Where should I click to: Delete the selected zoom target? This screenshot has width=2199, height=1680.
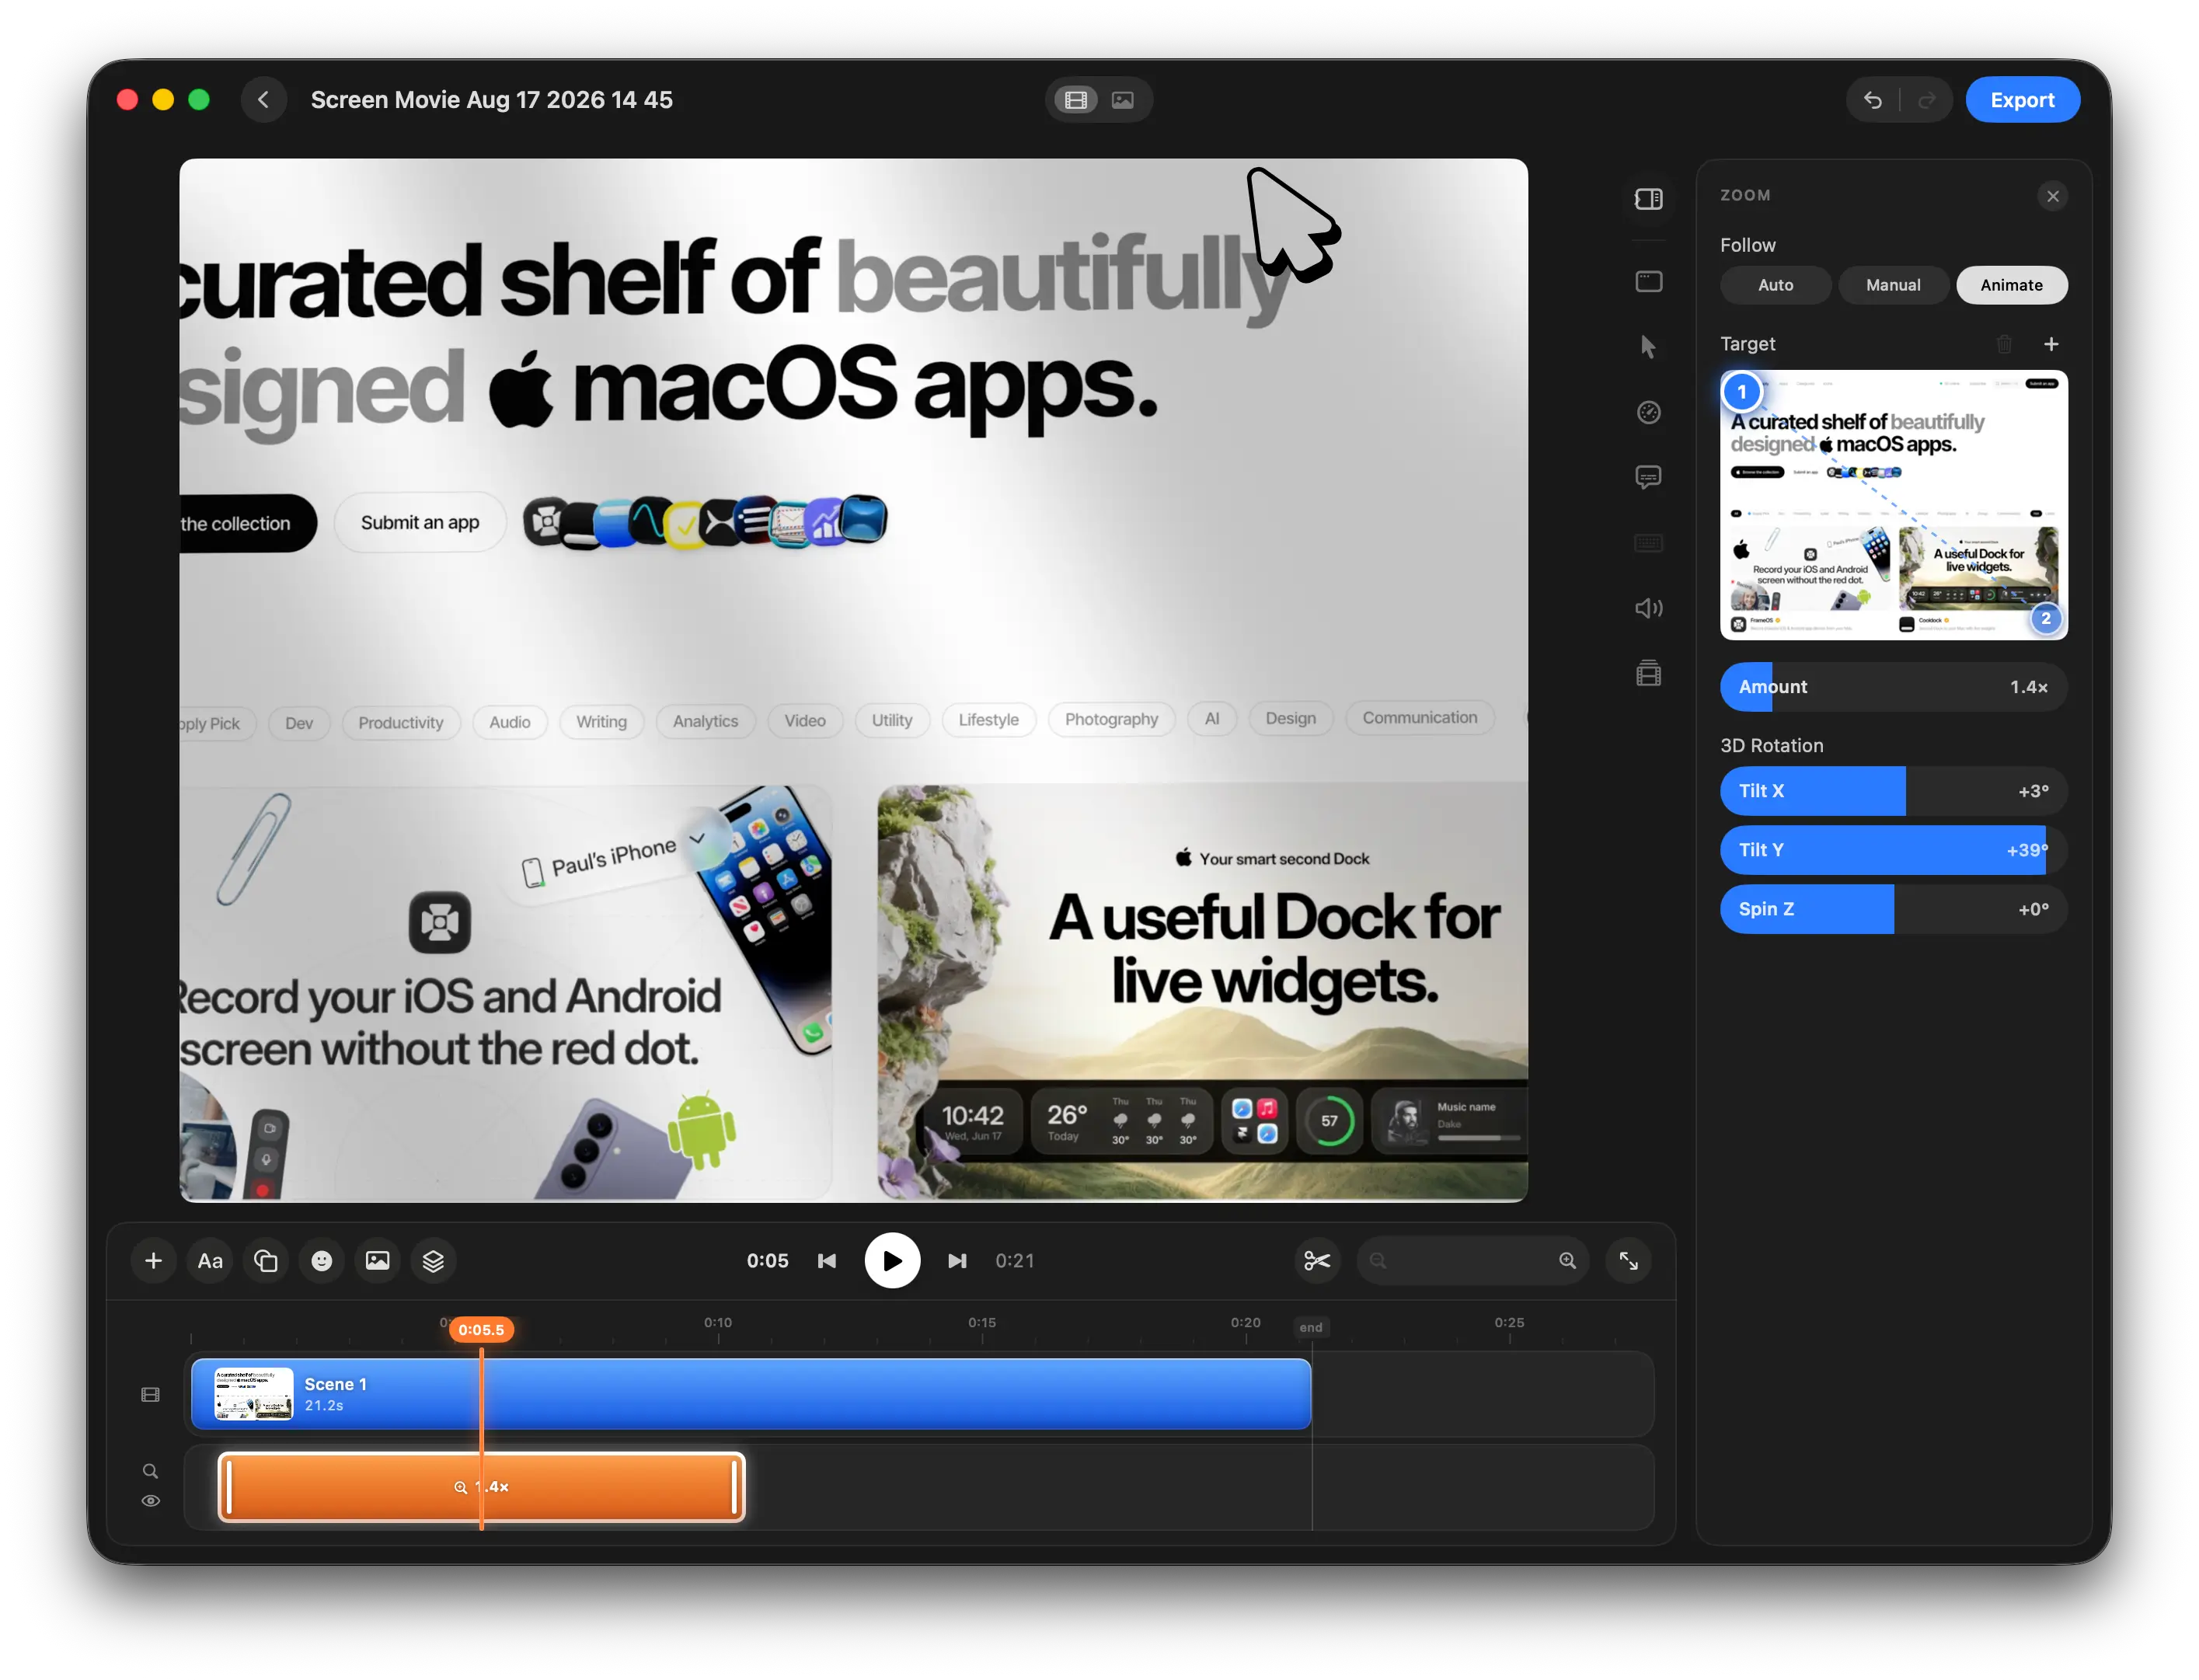(2004, 344)
